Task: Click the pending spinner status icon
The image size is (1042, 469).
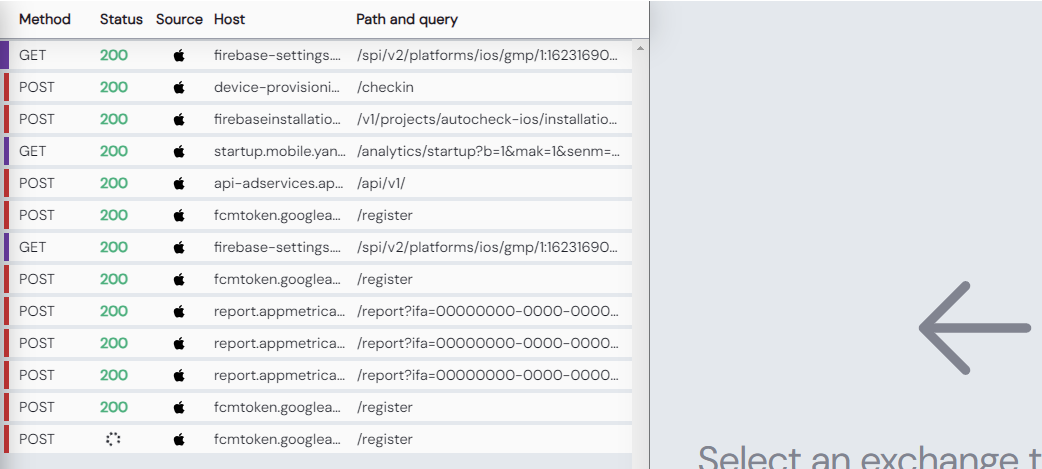Action: pos(113,439)
